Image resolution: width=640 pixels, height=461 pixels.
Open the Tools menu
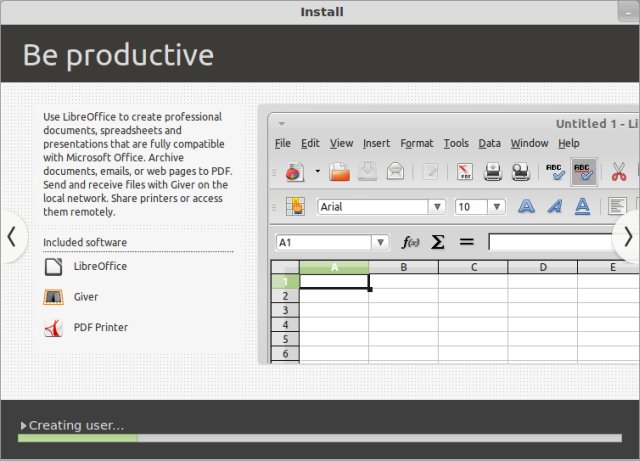456,143
